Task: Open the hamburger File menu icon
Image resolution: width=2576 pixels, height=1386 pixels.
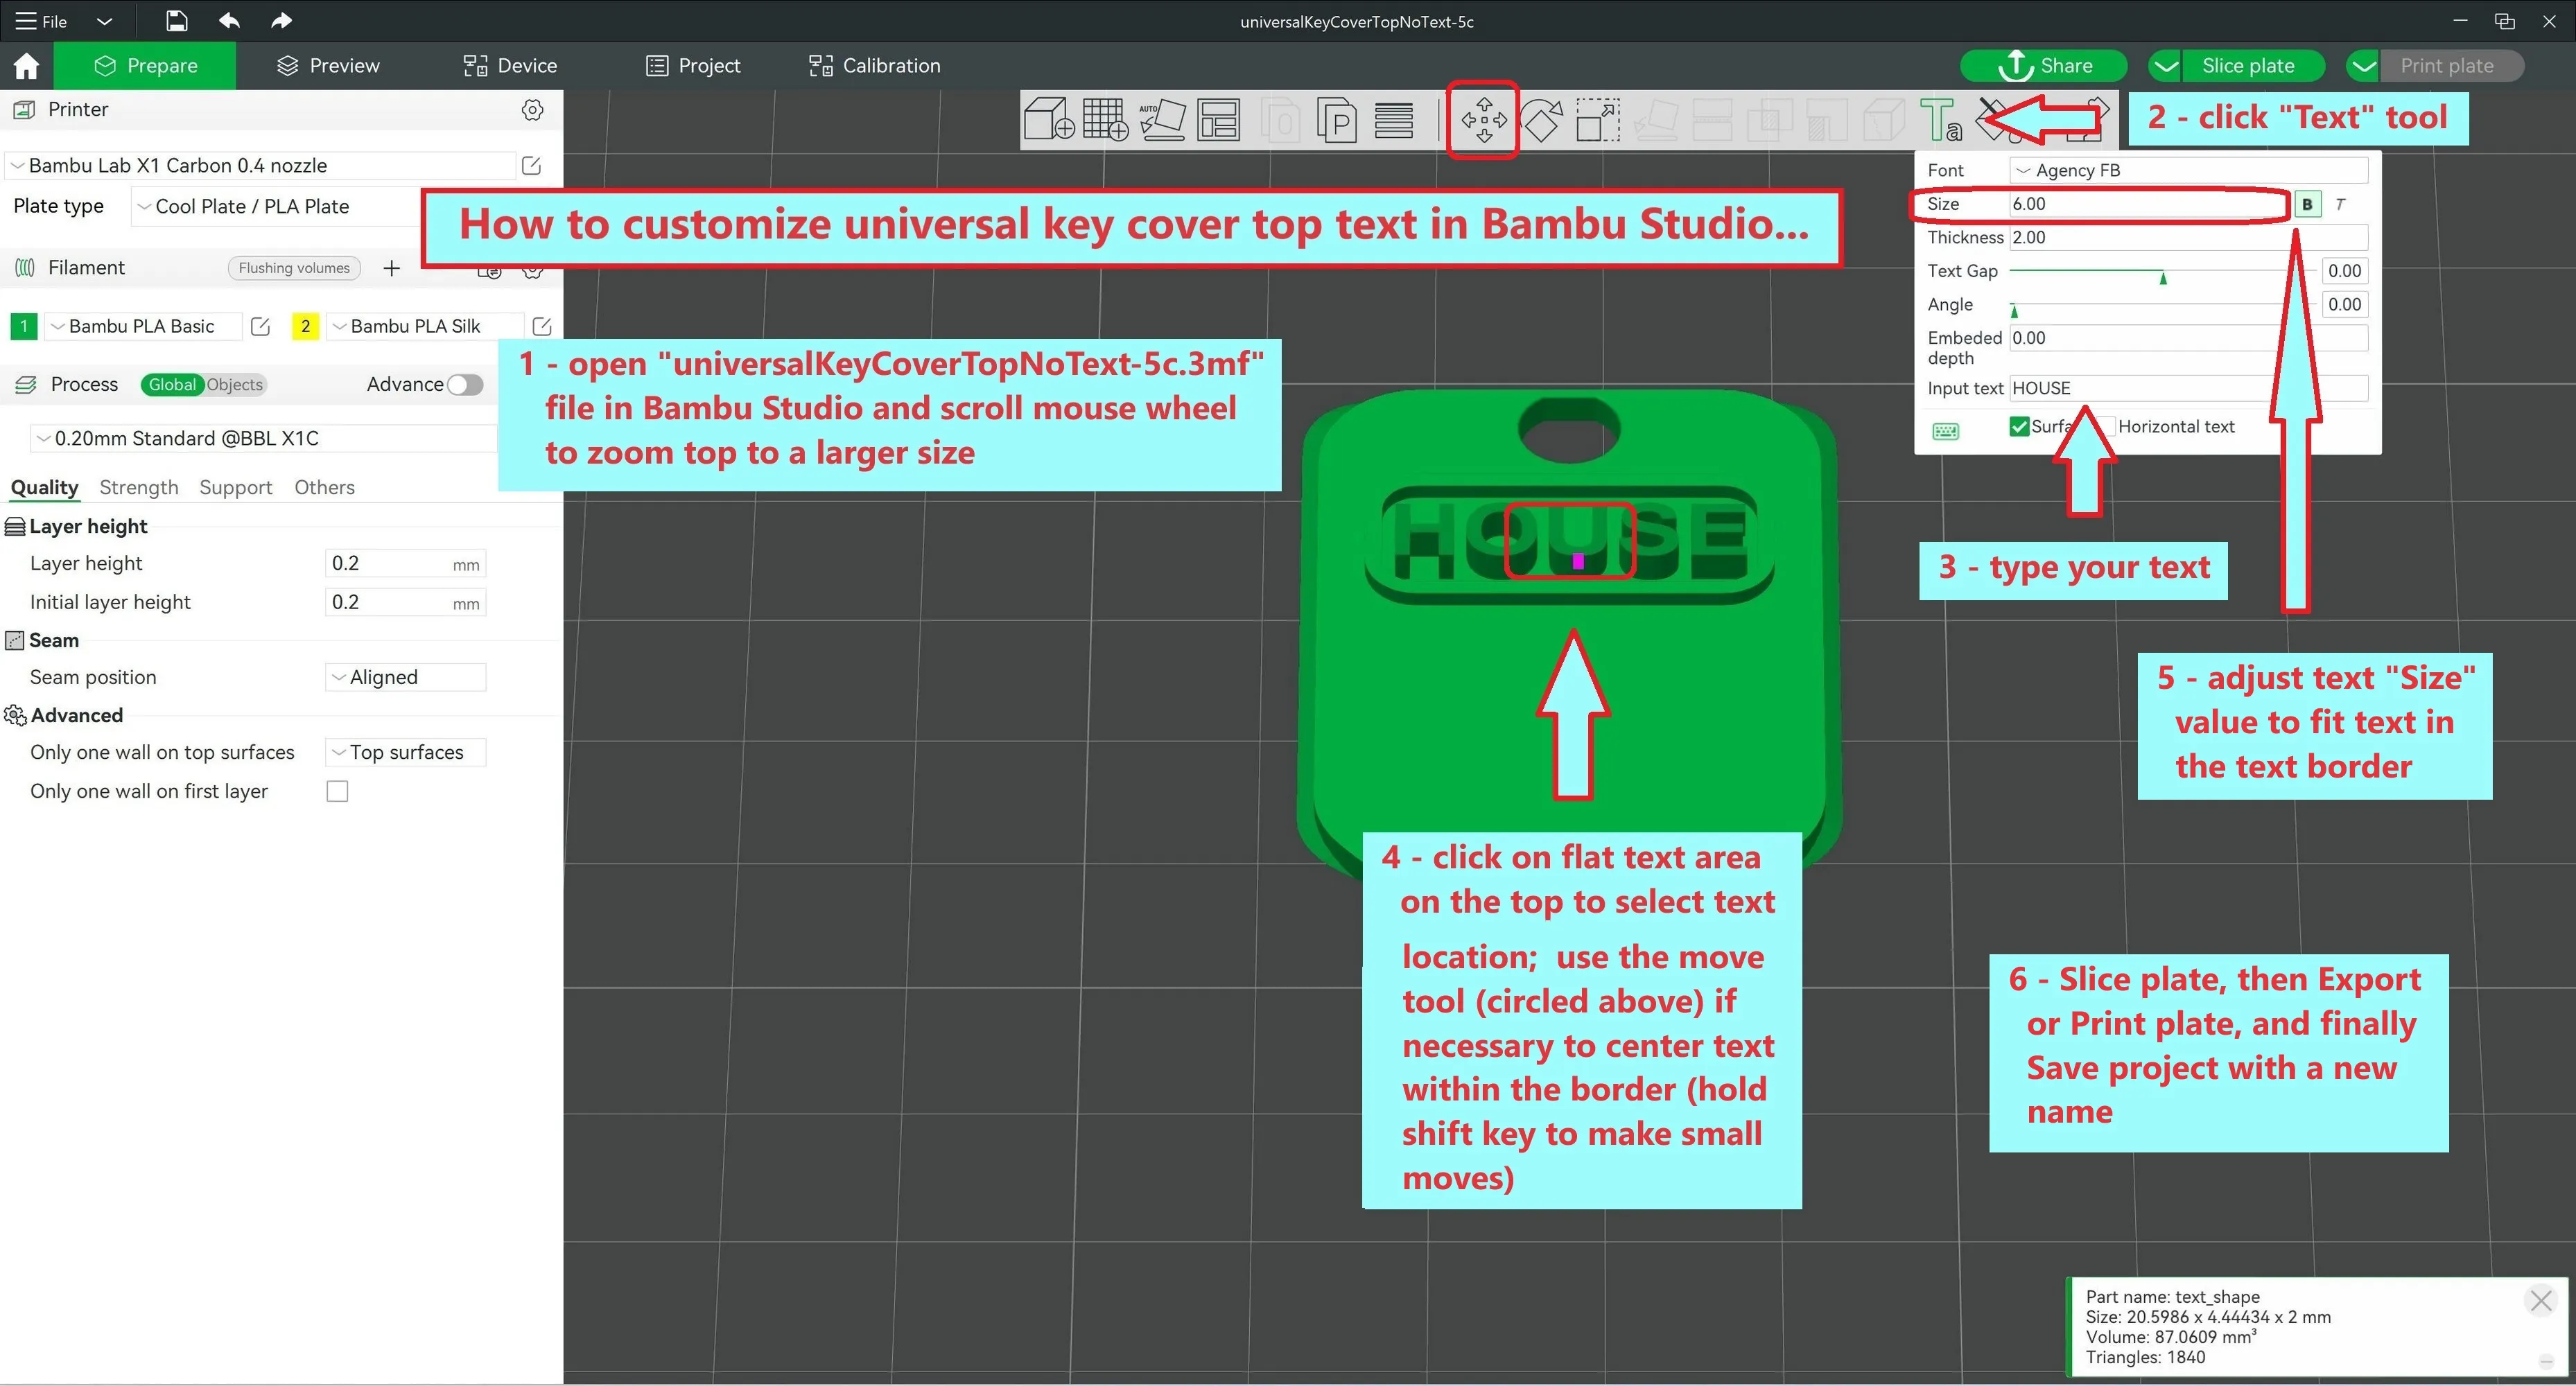Action: (25, 21)
